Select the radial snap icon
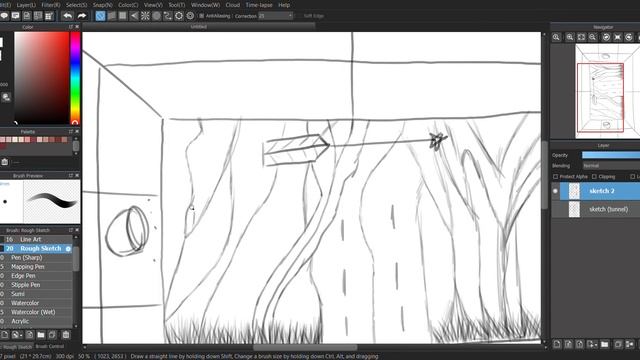 (145, 16)
